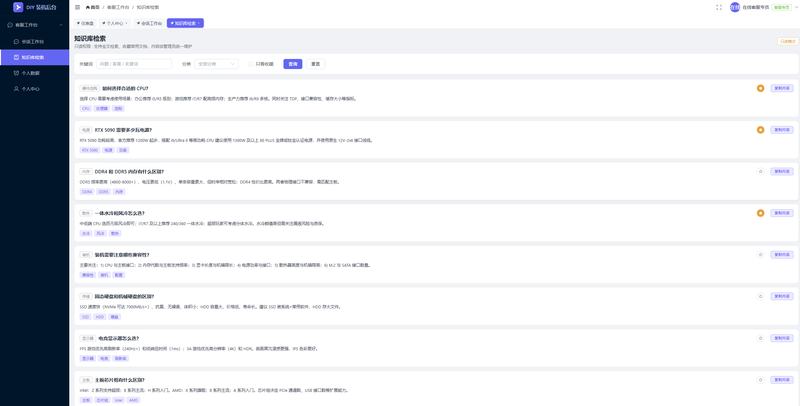Click the DDR5 tag chip
This screenshot has width=800, height=406.
[103, 192]
